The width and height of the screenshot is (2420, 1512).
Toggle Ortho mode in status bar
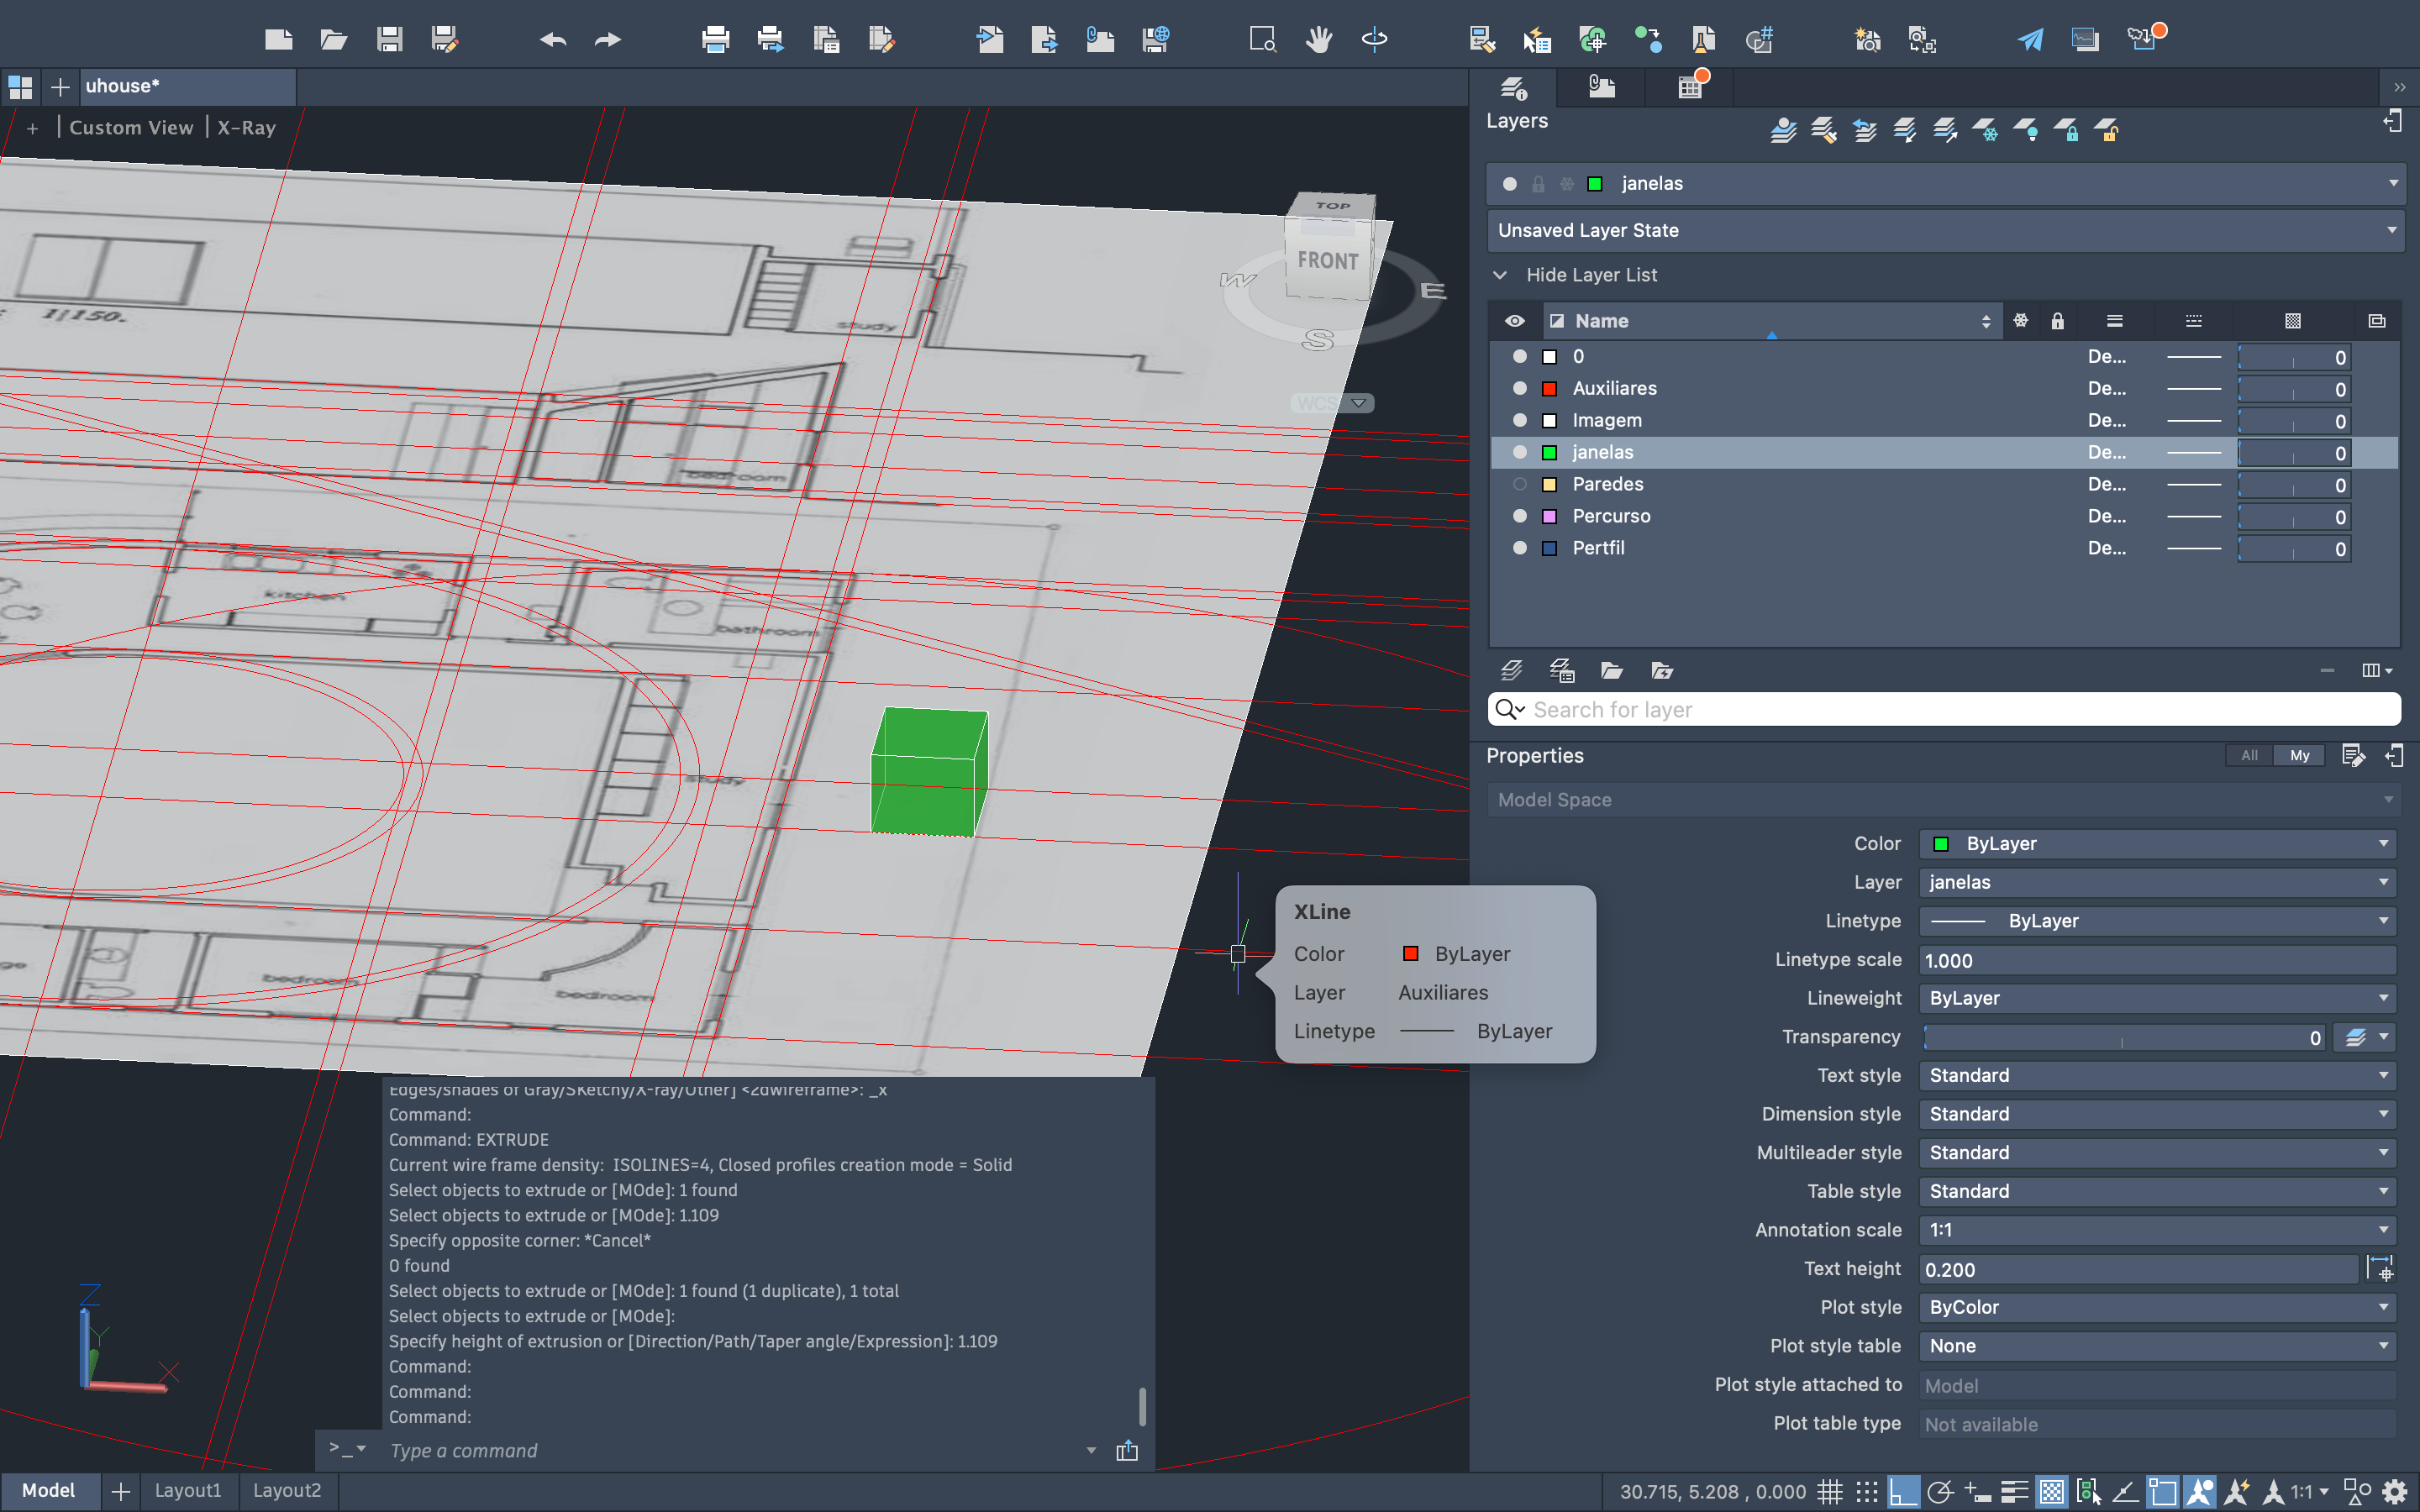point(1902,1492)
